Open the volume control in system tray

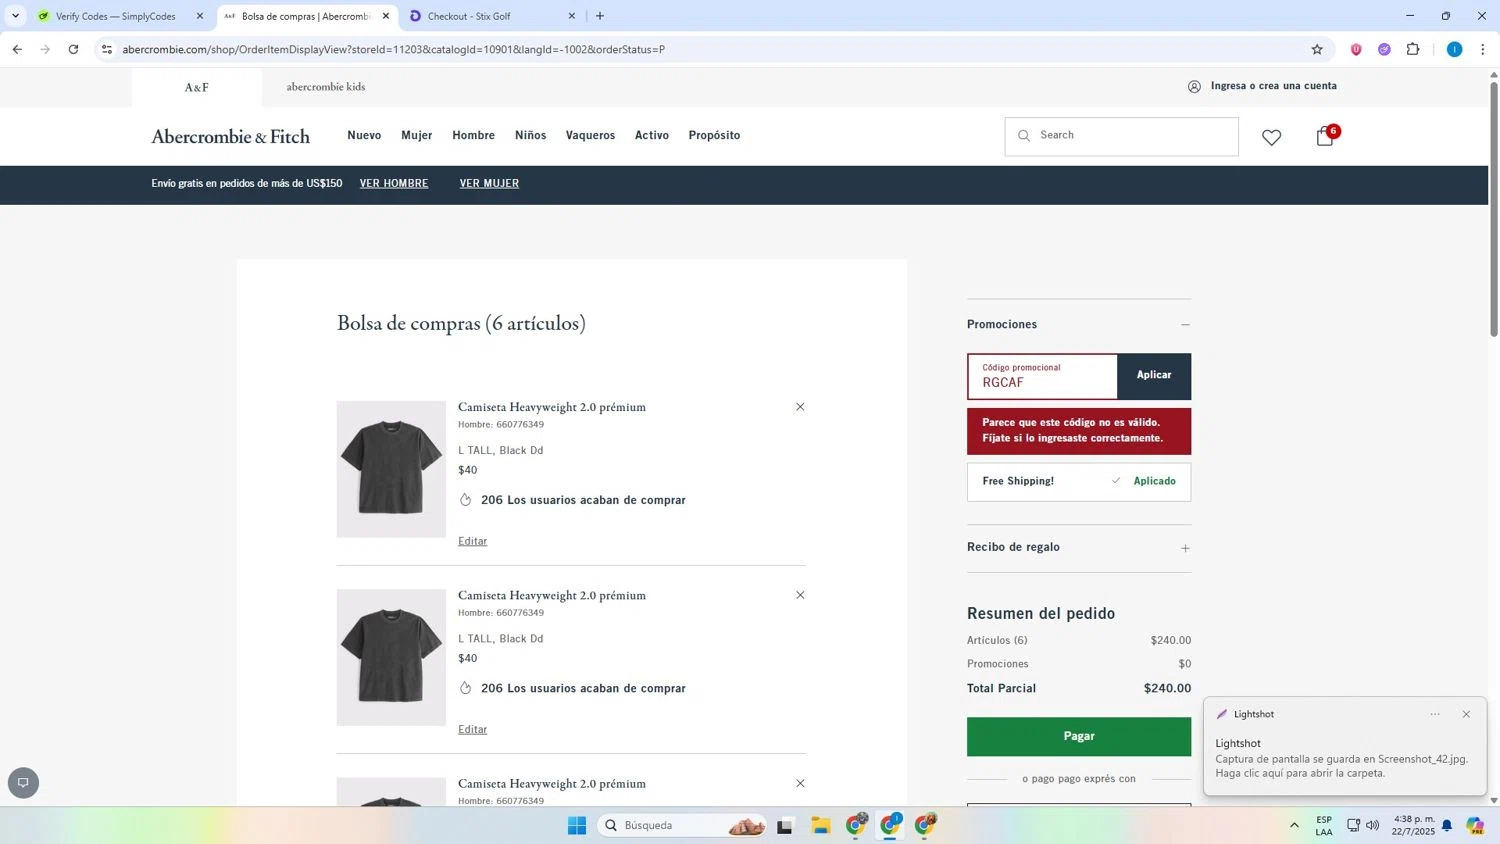tap(1373, 825)
